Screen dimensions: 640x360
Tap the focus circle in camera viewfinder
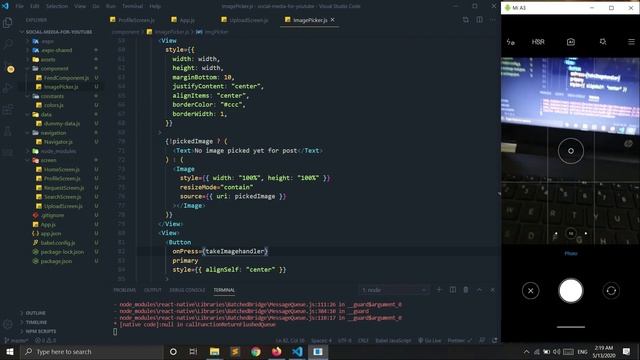pyautogui.click(x=571, y=151)
